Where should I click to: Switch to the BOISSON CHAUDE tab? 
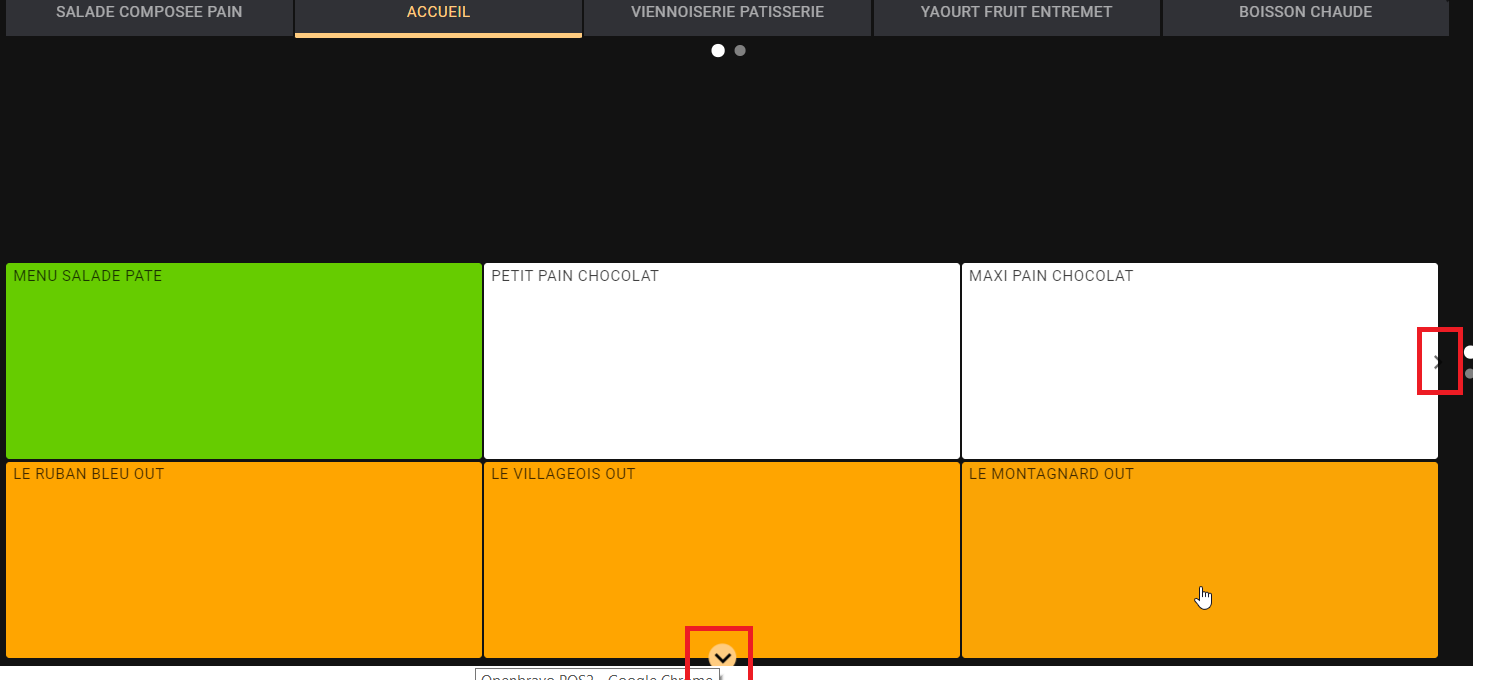pyautogui.click(x=1305, y=13)
